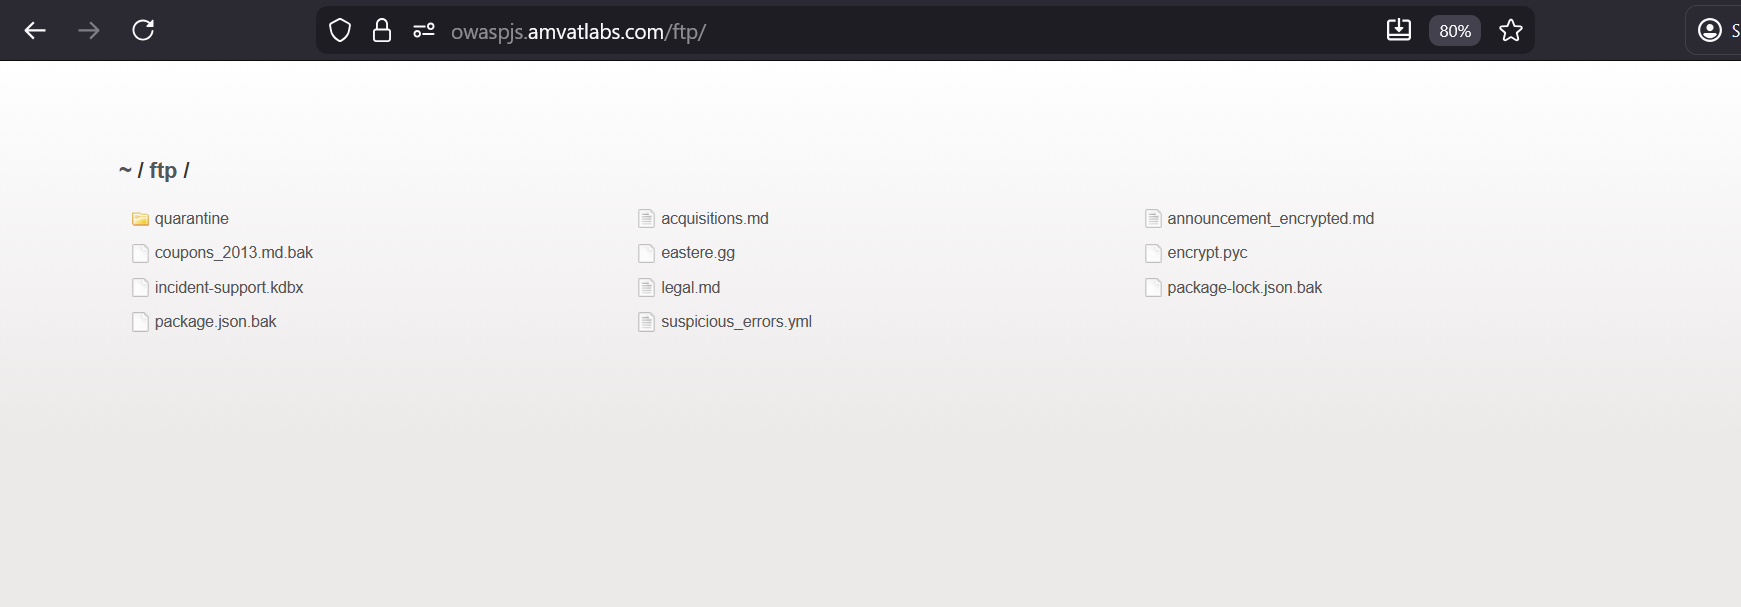Click the eastere.gg file link

pos(697,253)
